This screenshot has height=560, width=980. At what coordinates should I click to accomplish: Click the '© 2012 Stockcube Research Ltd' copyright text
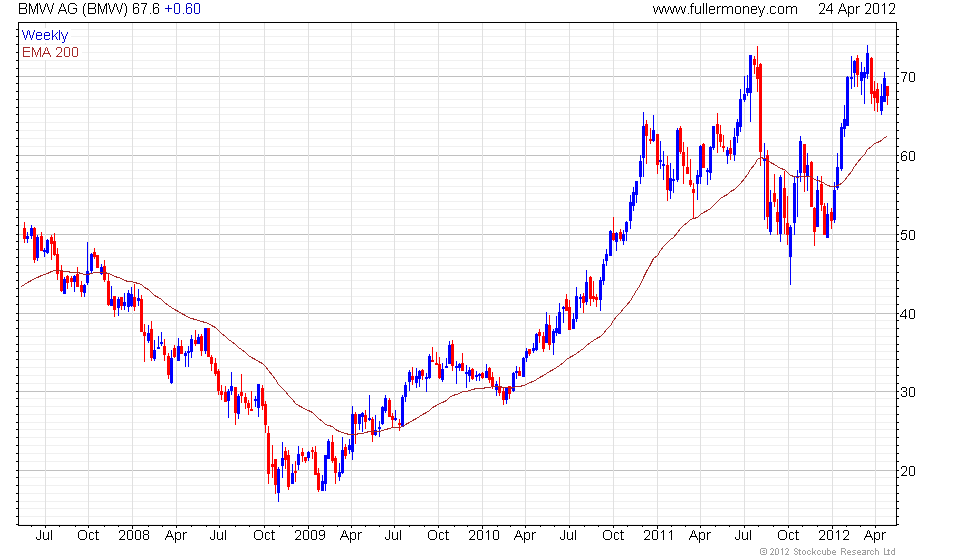coord(828,552)
